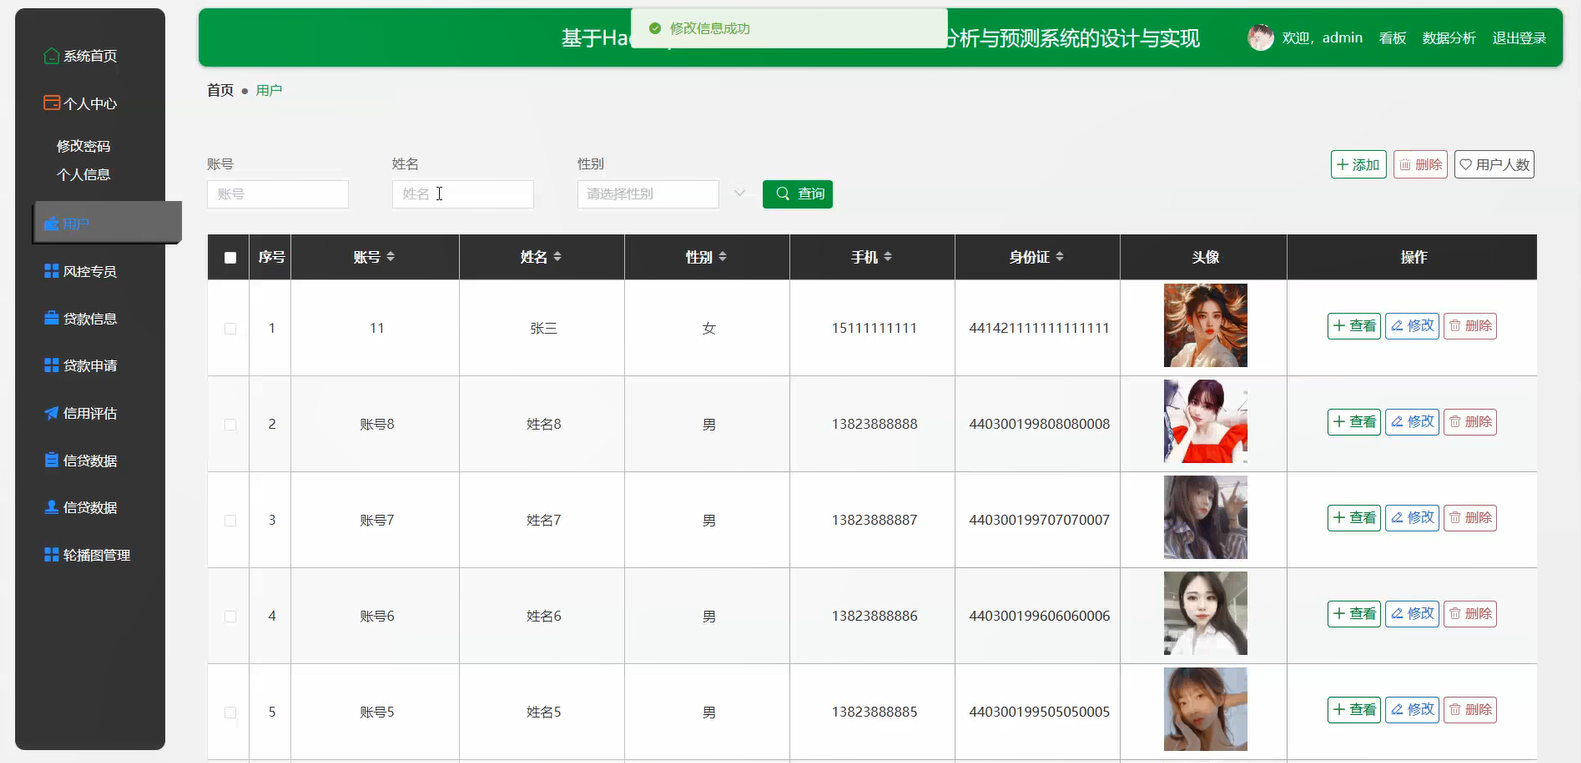
Task: Click 退出登录 to log out
Action: 1519,38
